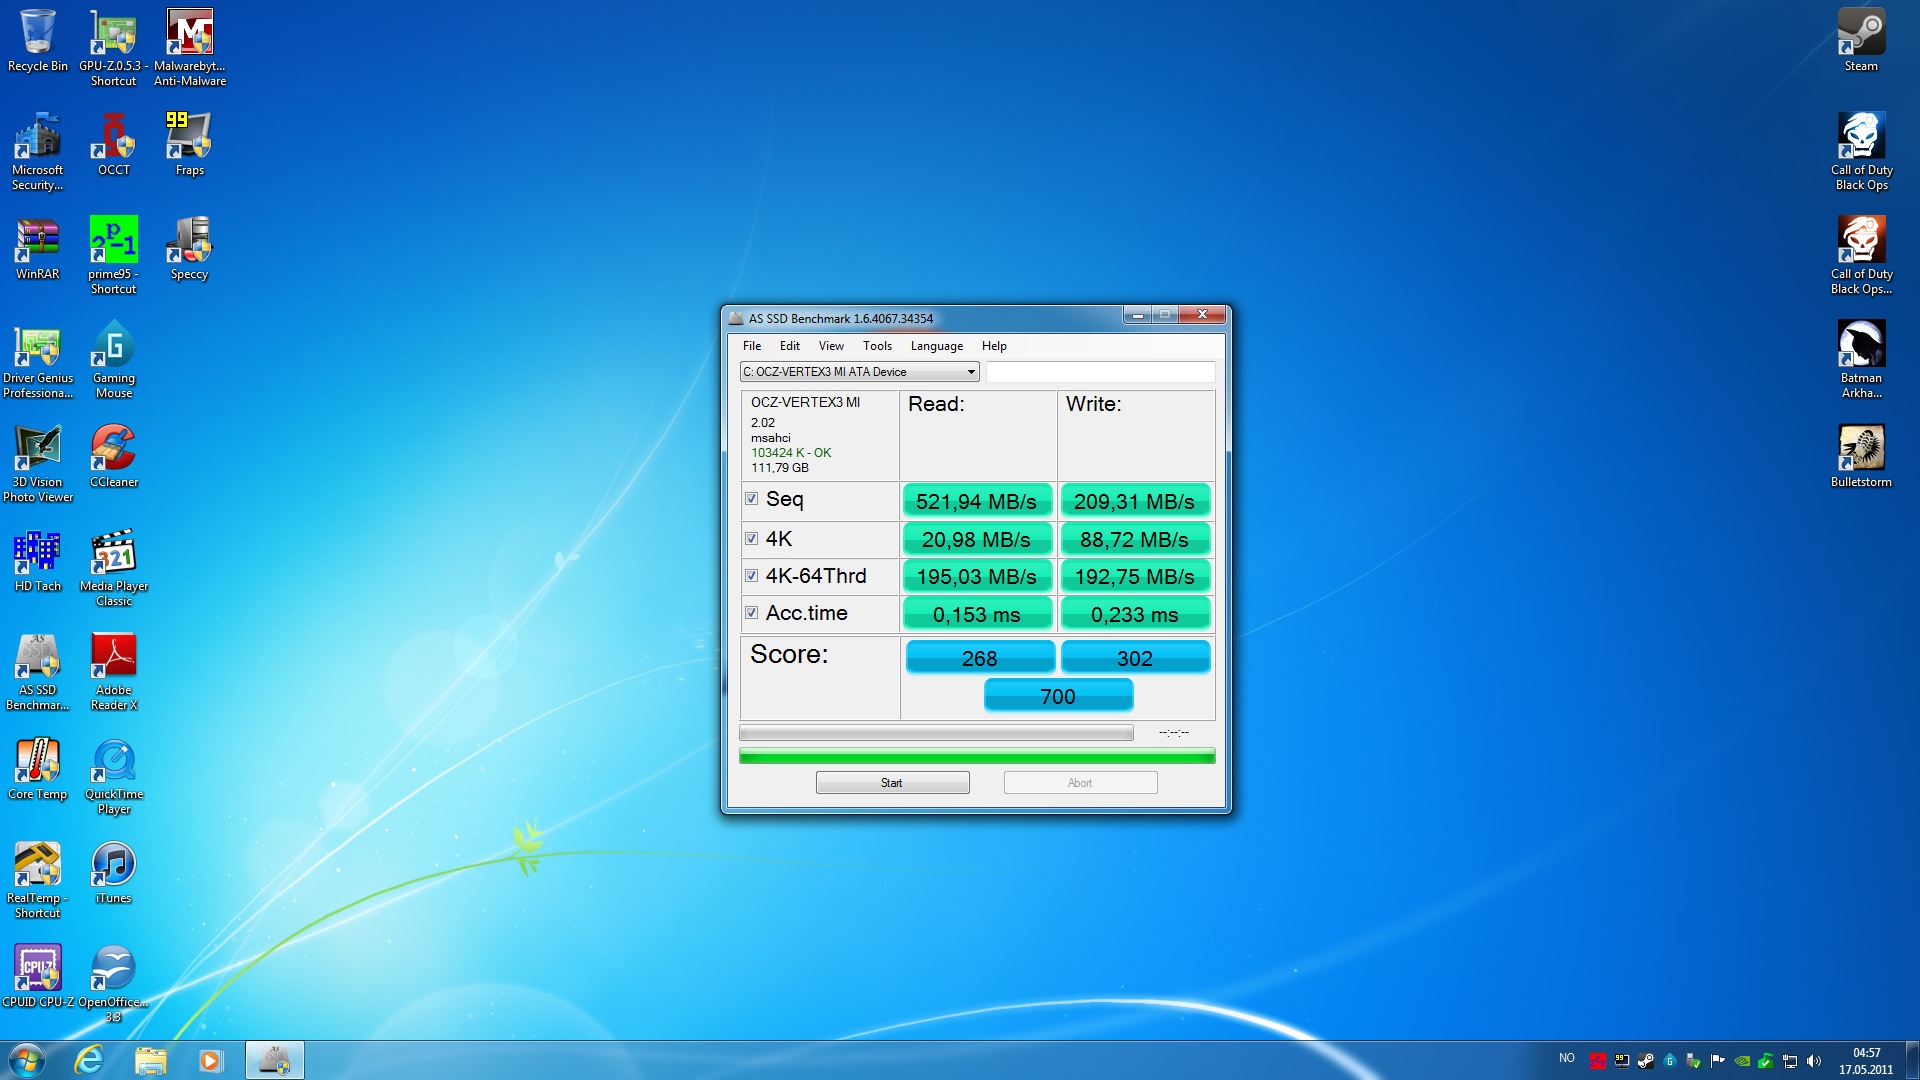Click the volume speaker tray icon
The height and width of the screenshot is (1080, 1920).
coord(1814,1061)
